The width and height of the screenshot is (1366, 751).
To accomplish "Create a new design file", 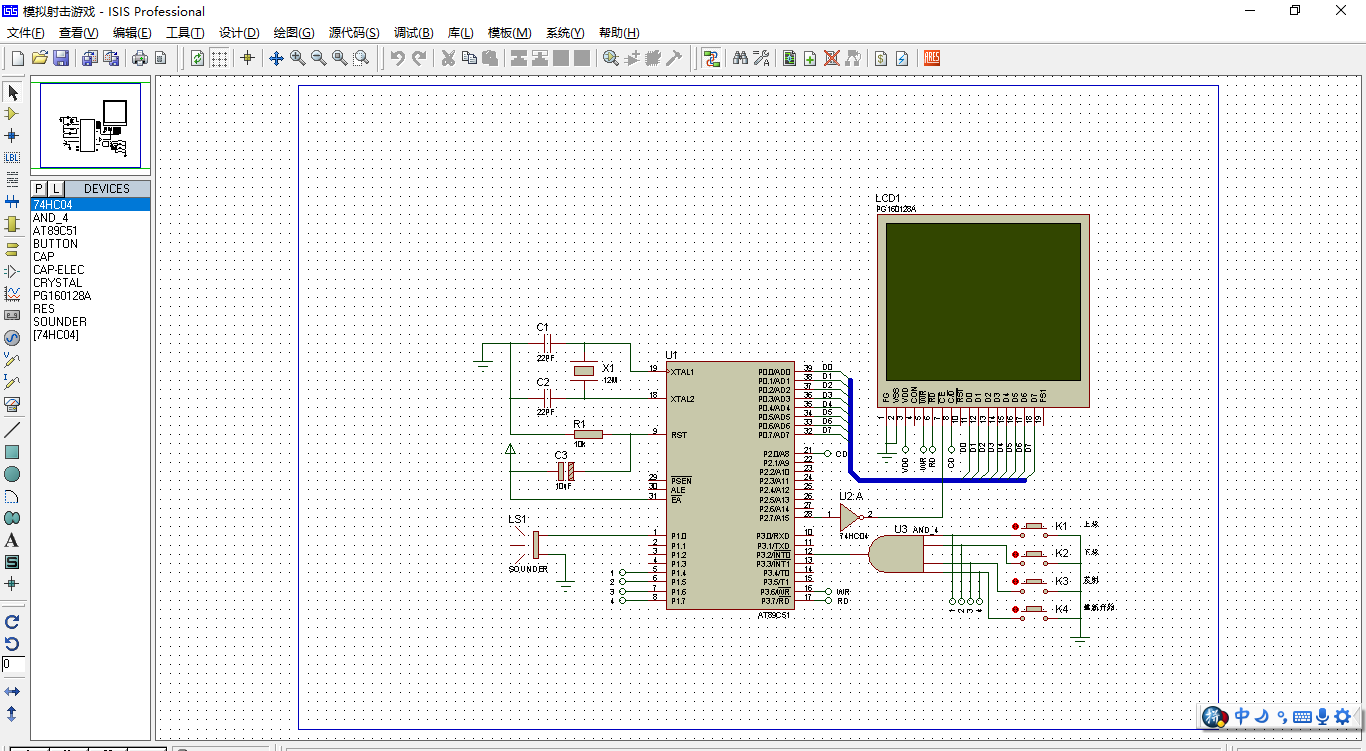I will click(18, 59).
